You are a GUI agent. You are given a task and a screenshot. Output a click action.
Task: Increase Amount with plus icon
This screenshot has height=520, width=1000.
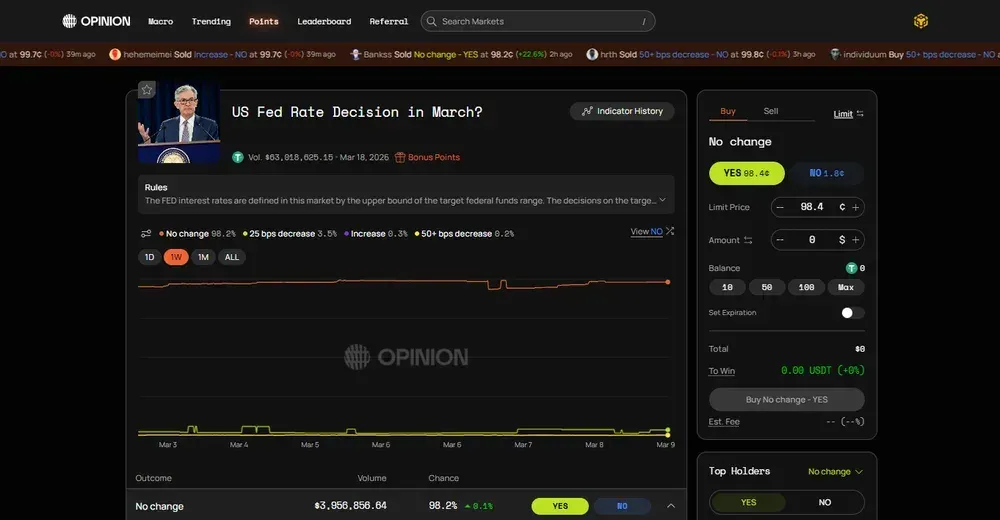pyautogui.click(x=855, y=240)
